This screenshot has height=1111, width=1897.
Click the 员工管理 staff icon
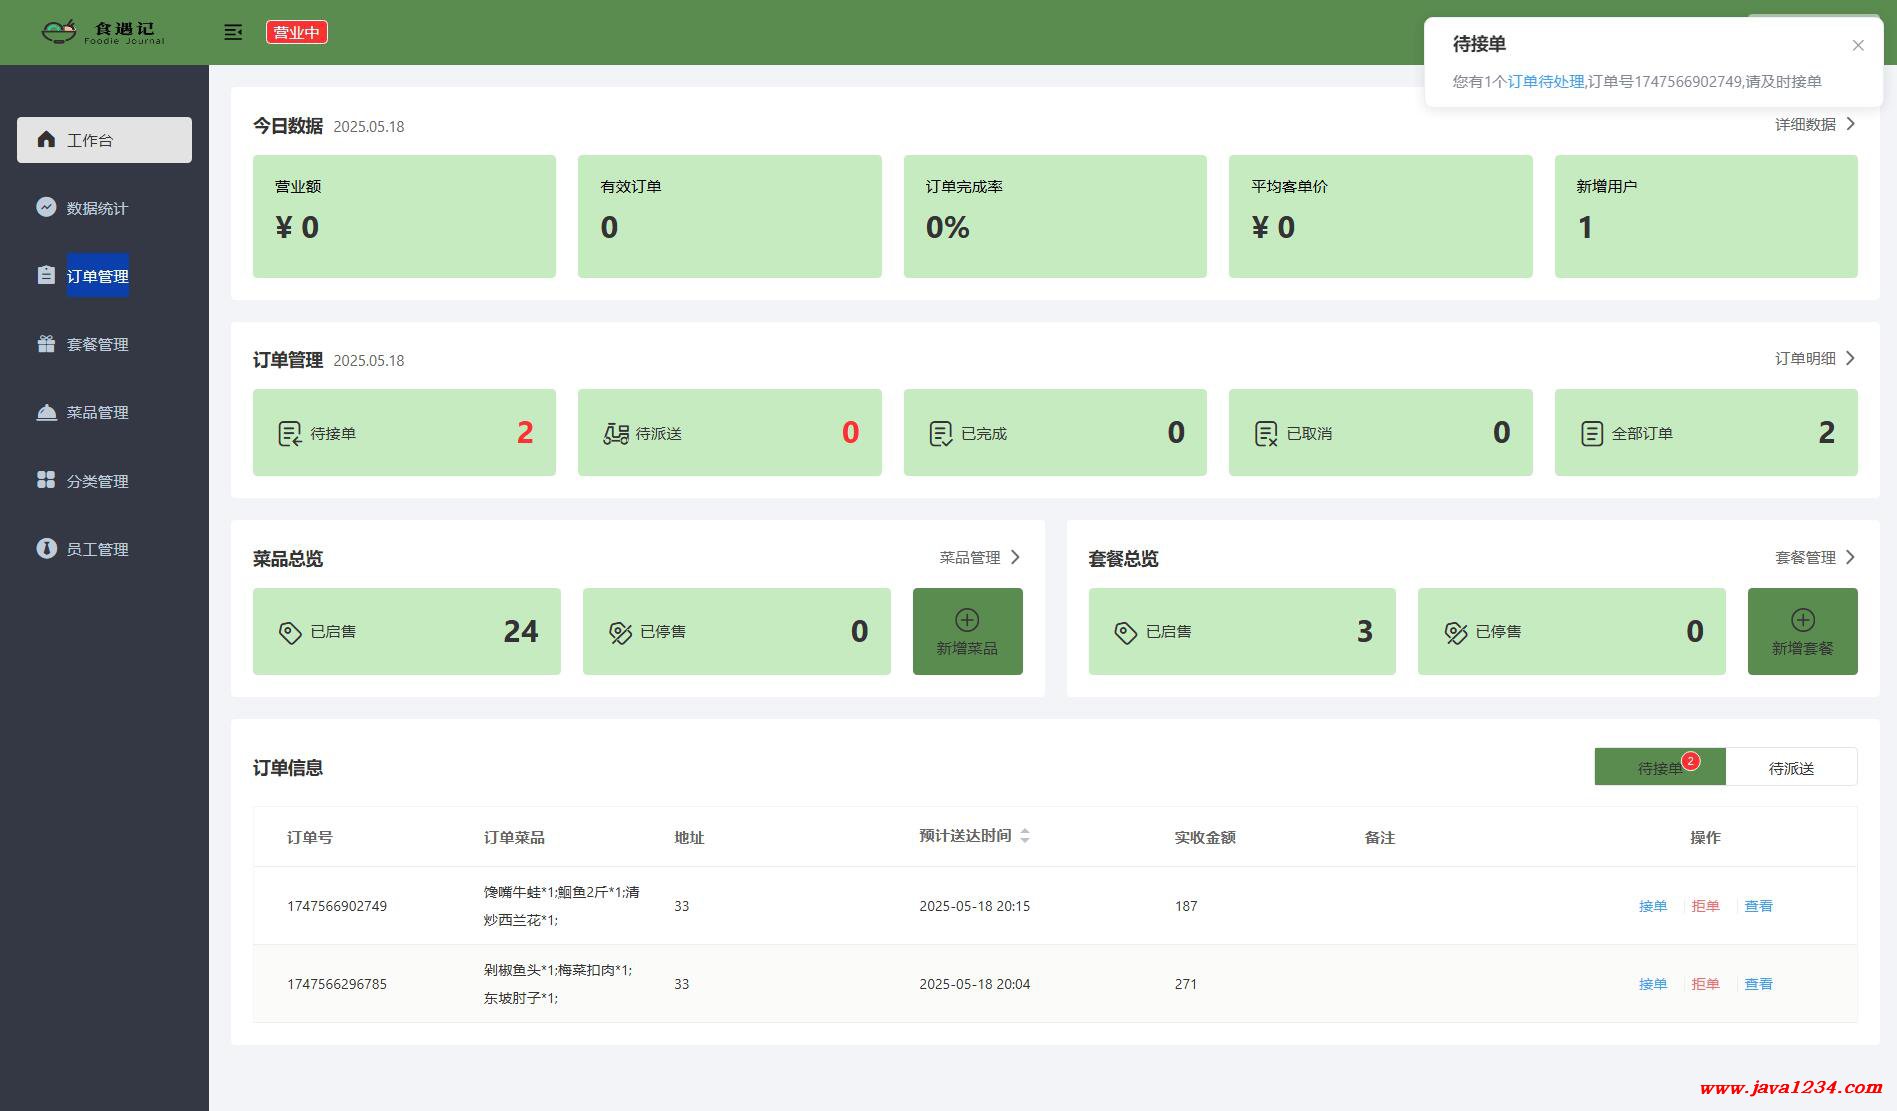(x=46, y=548)
